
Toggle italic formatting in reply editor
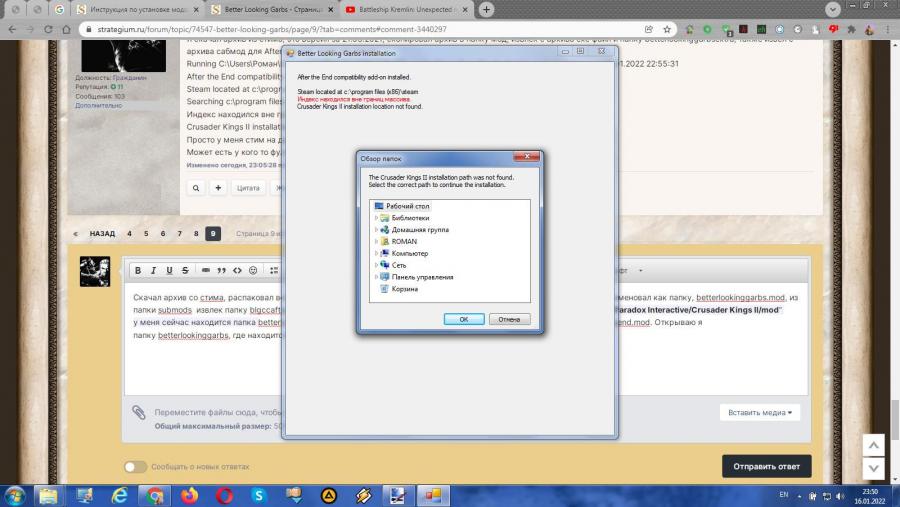(x=153, y=270)
